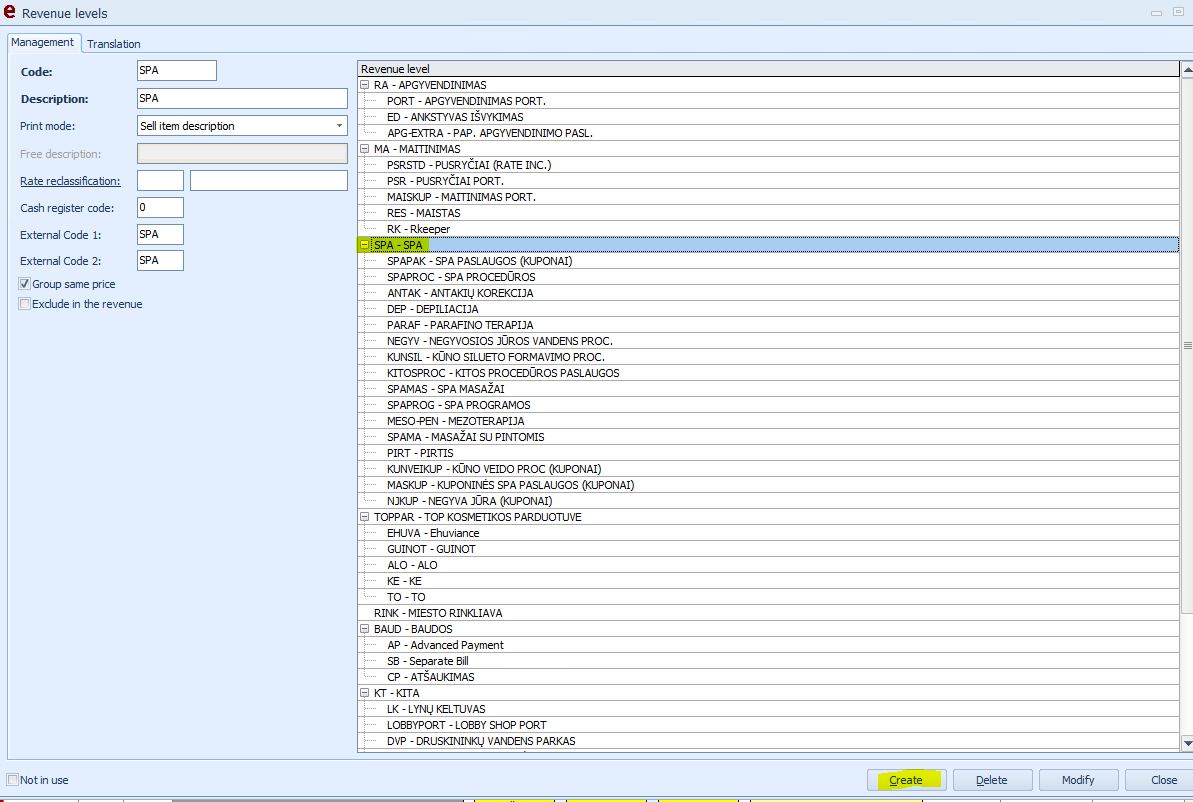Select EHUVA - Ehuviance row

click(x=768, y=533)
